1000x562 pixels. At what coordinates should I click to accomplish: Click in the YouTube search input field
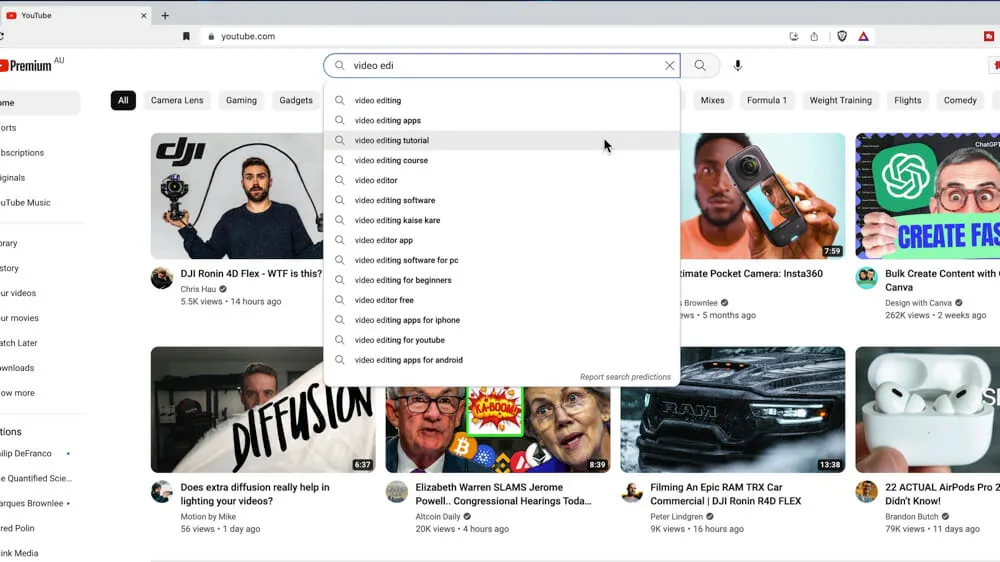(x=500, y=66)
